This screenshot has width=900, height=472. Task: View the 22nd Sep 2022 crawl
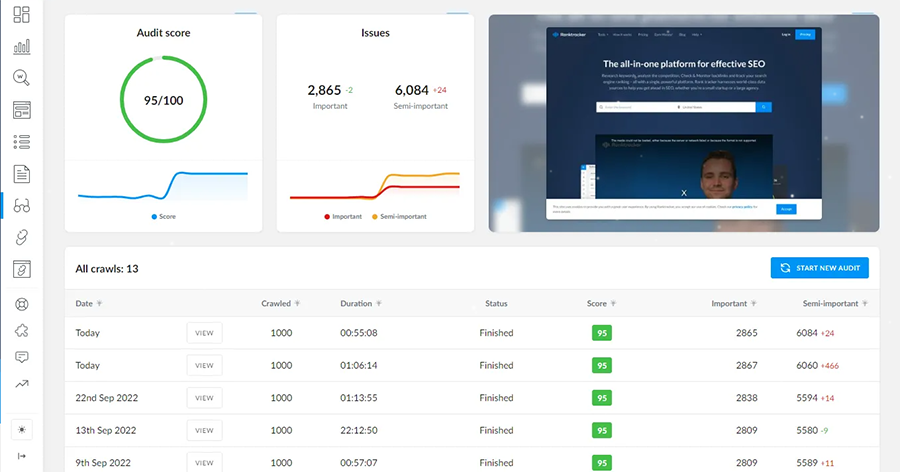204,398
